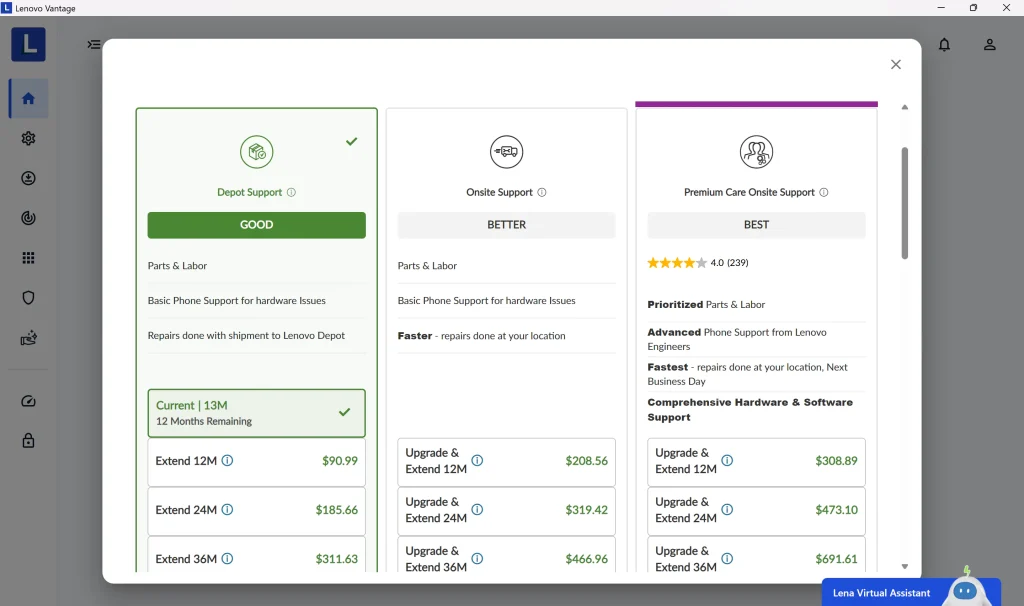Show info for Onsite Upgrade & Extend 24M
The height and width of the screenshot is (606, 1024).
(x=477, y=509)
